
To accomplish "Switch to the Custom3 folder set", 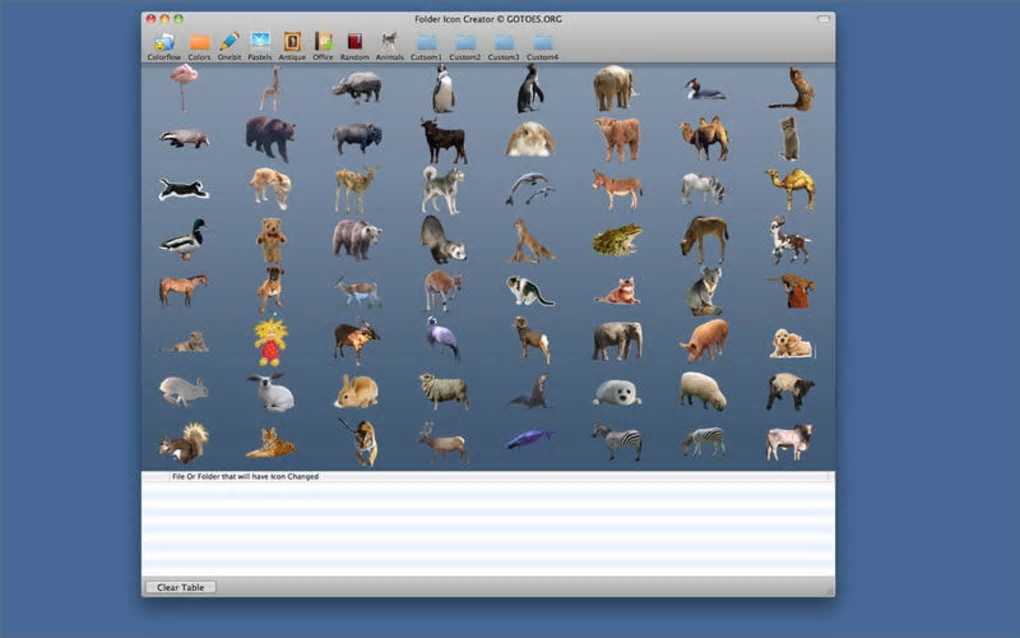I will point(504,43).
